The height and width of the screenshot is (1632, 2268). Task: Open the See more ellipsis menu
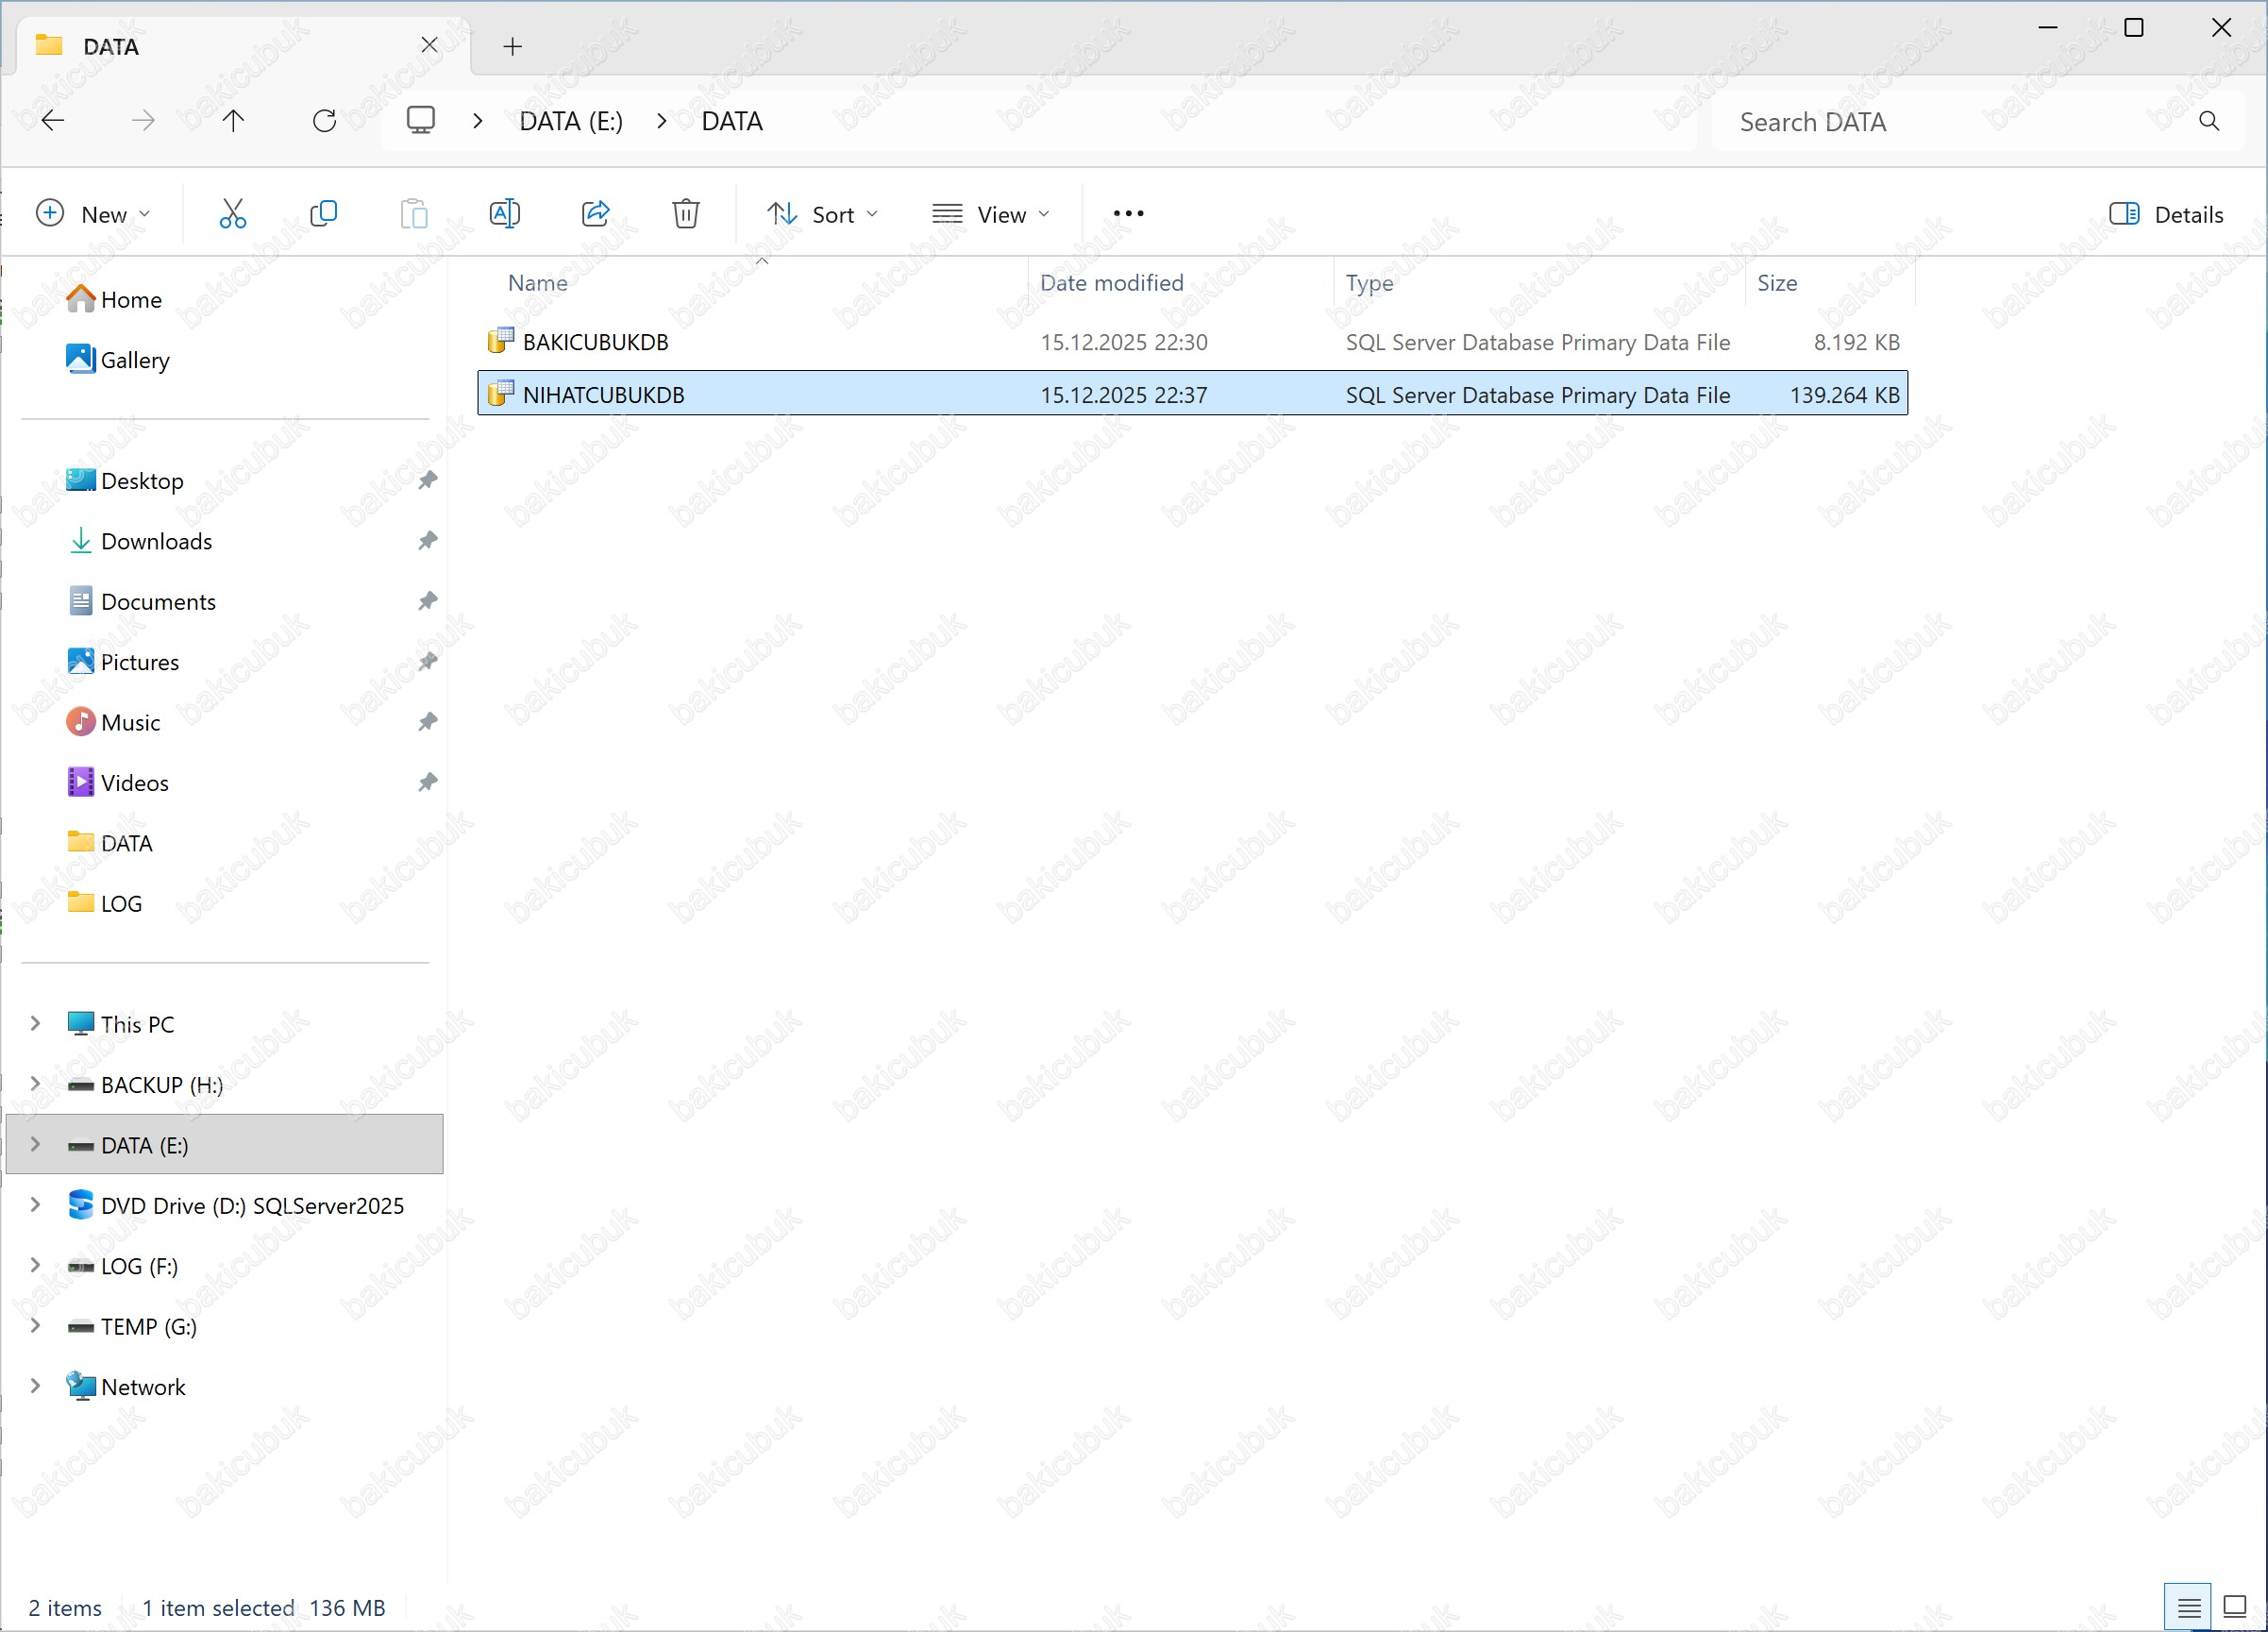(x=1128, y=214)
